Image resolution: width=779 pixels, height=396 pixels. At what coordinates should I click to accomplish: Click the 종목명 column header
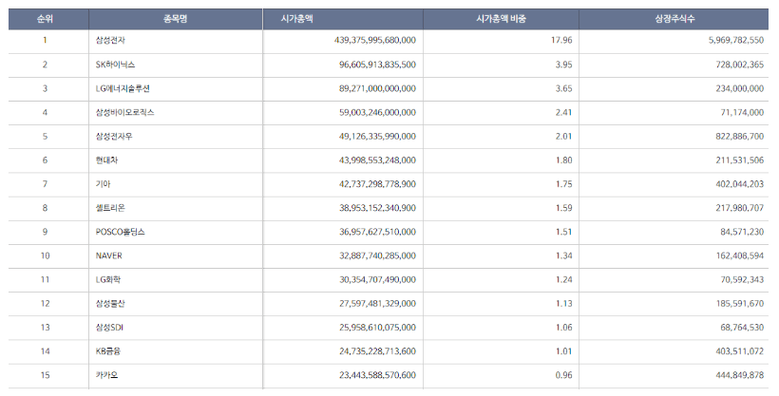(175, 19)
